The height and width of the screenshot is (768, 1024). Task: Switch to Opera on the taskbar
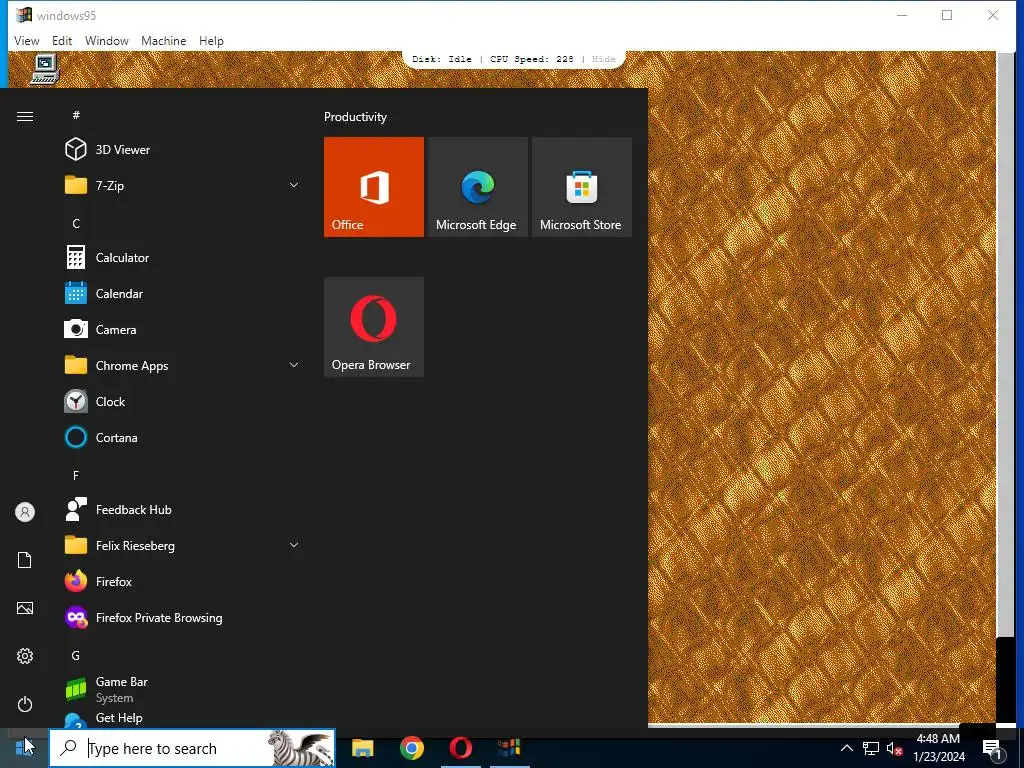coord(460,748)
